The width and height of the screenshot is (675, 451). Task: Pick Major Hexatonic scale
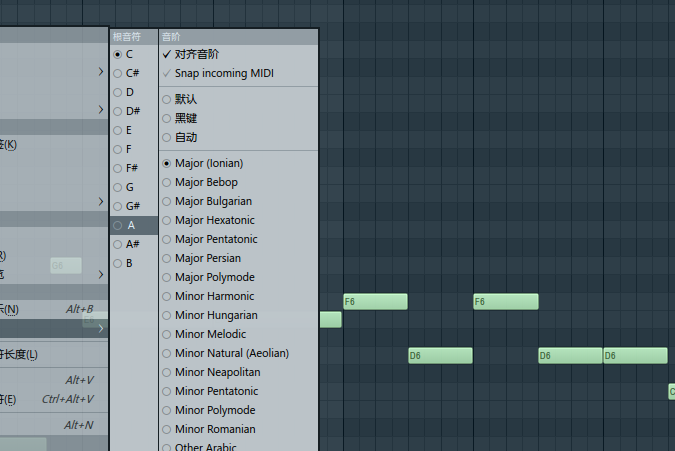(238, 220)
